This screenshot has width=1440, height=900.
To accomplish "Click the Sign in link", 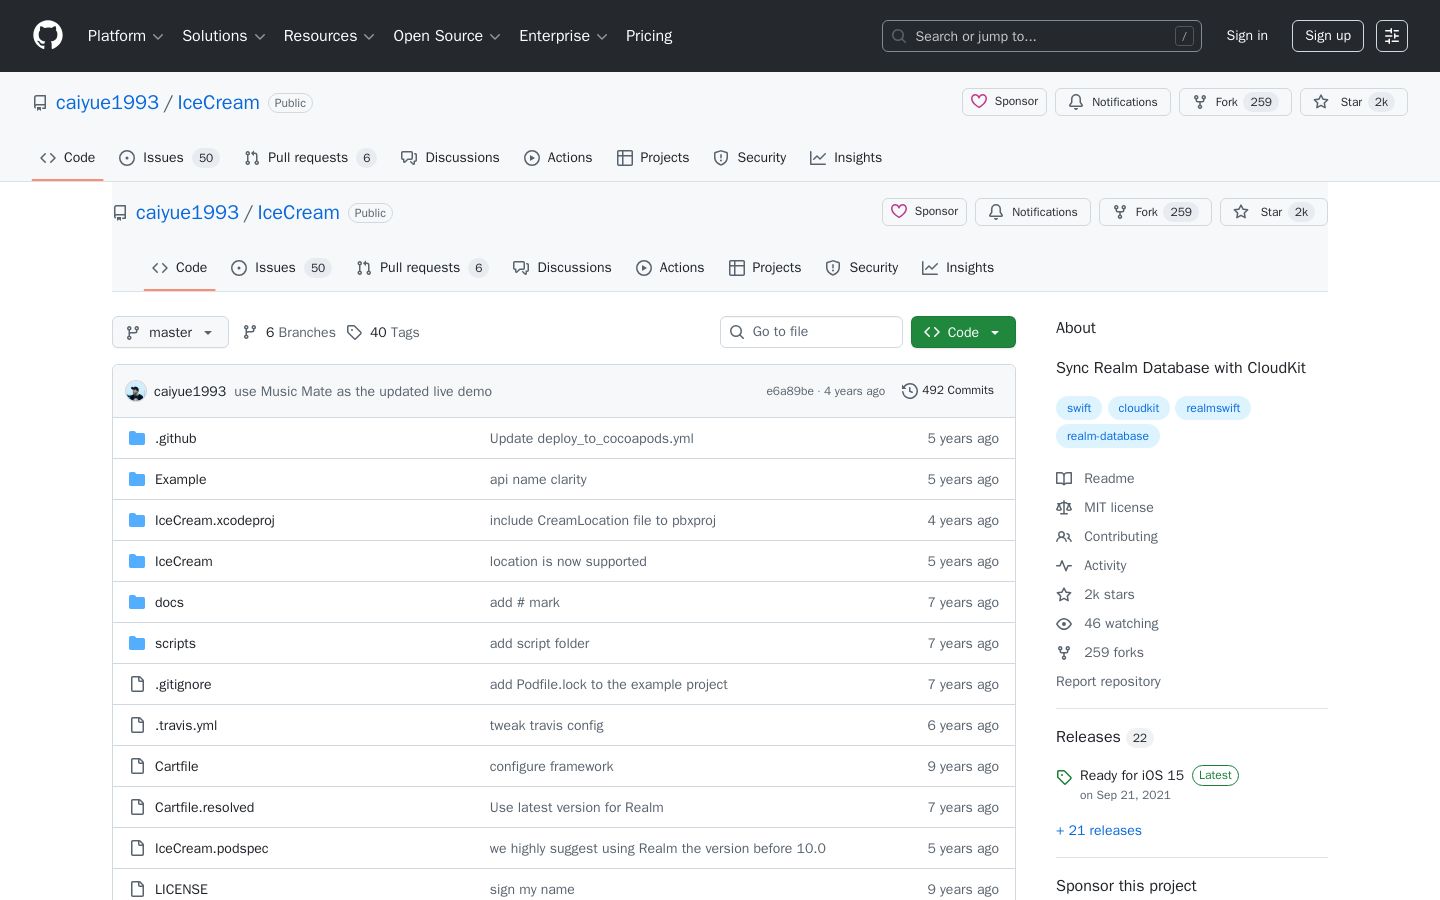I will 1247,36.
